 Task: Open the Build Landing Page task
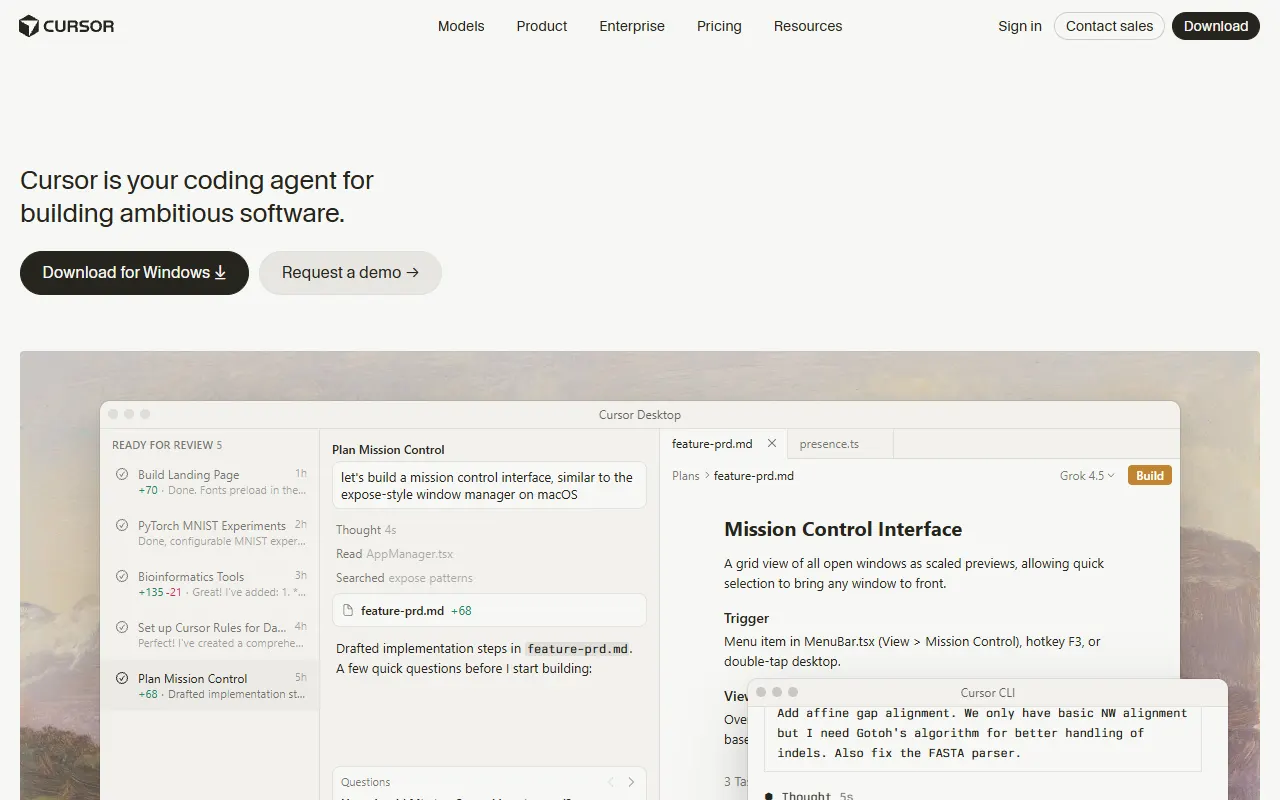(x=210, y=482)
